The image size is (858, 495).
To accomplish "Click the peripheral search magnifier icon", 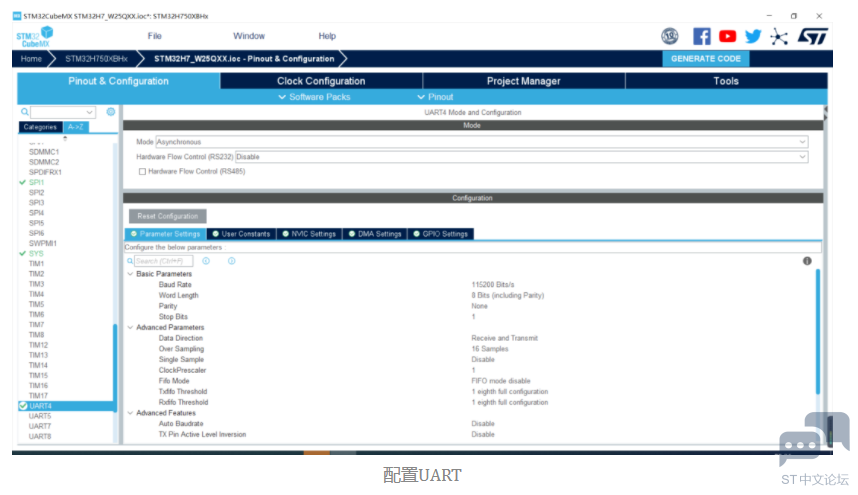I will coord(25,112).
